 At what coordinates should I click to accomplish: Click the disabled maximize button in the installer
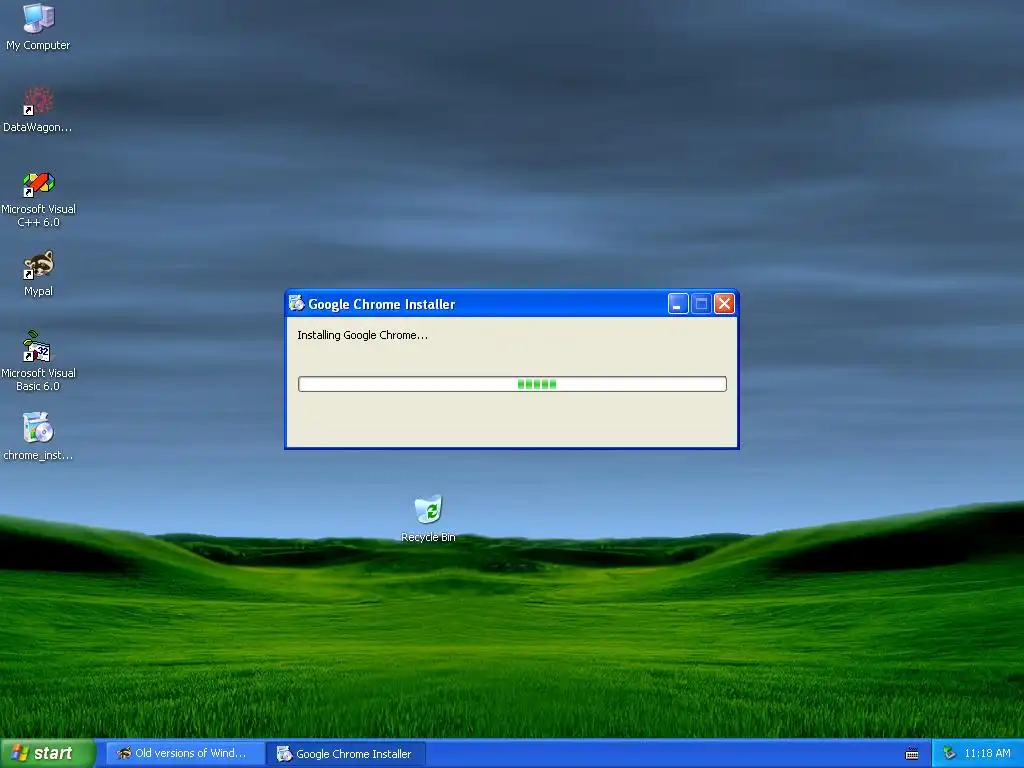pos(701,304)
